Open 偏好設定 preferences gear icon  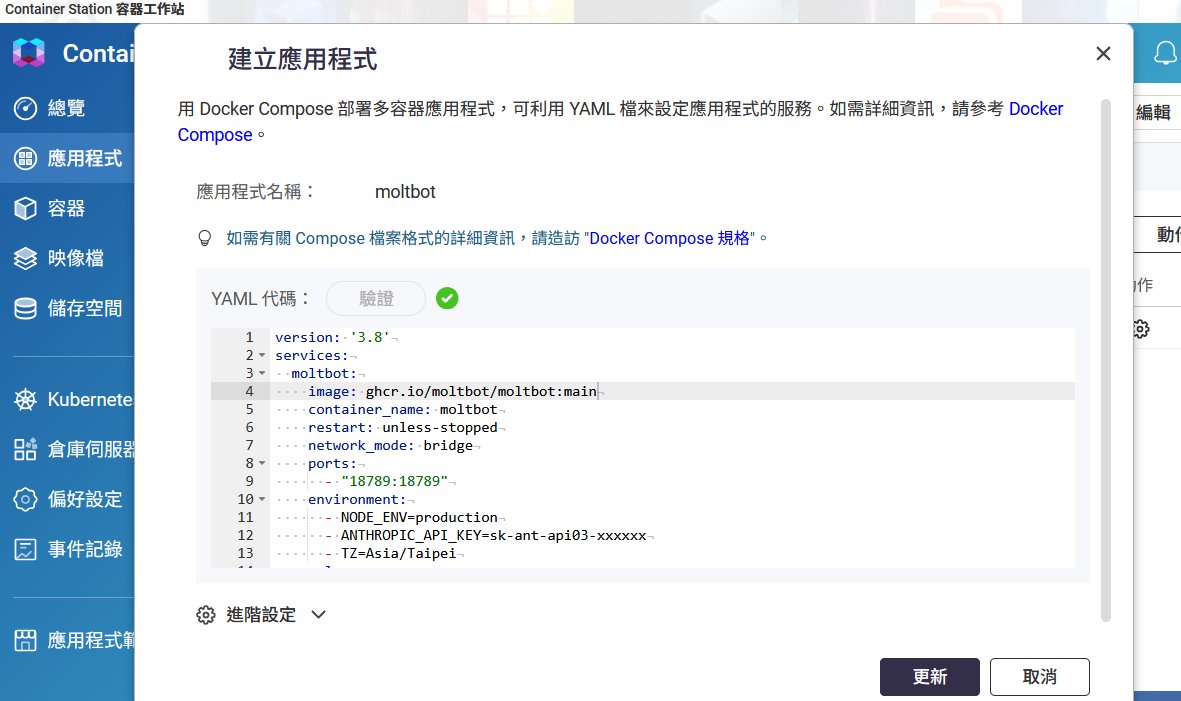click(26, 499)
